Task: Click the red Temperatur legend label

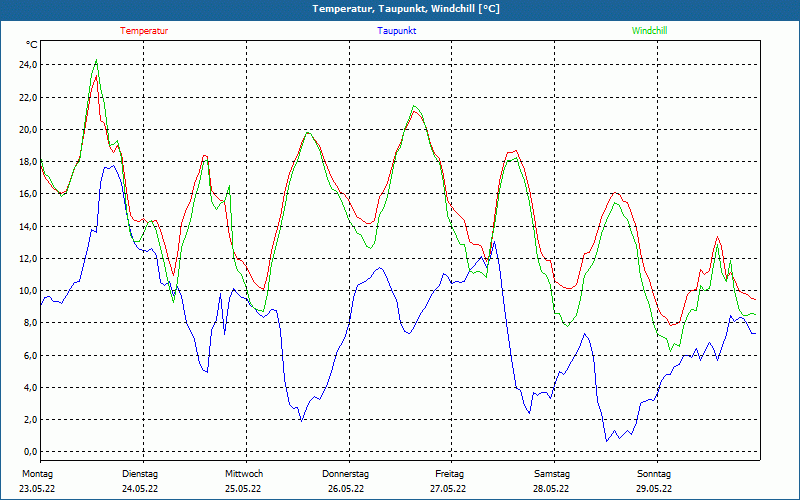Action: 144,31
